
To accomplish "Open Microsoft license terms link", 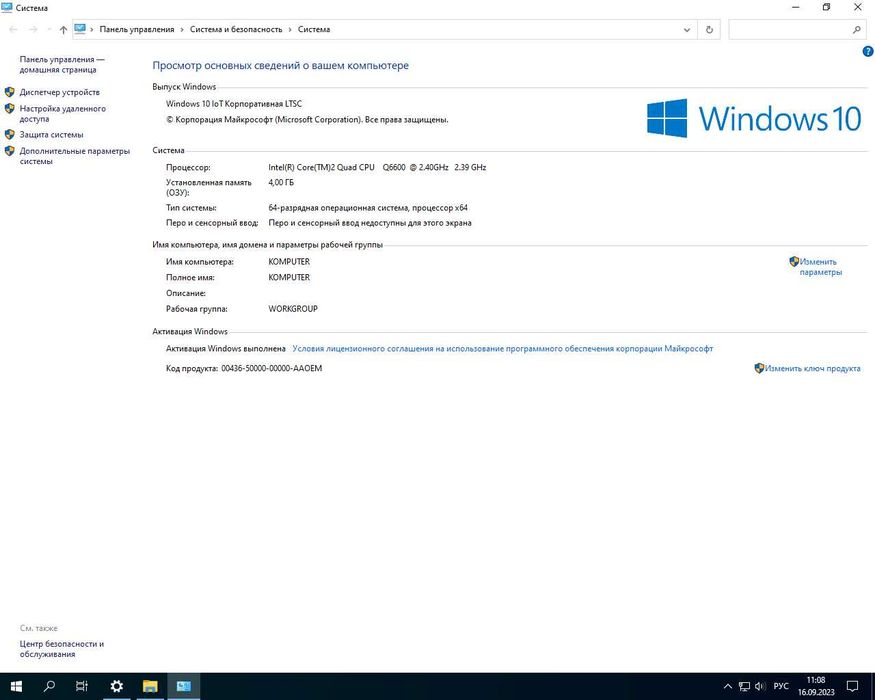I will coord(503,348).
